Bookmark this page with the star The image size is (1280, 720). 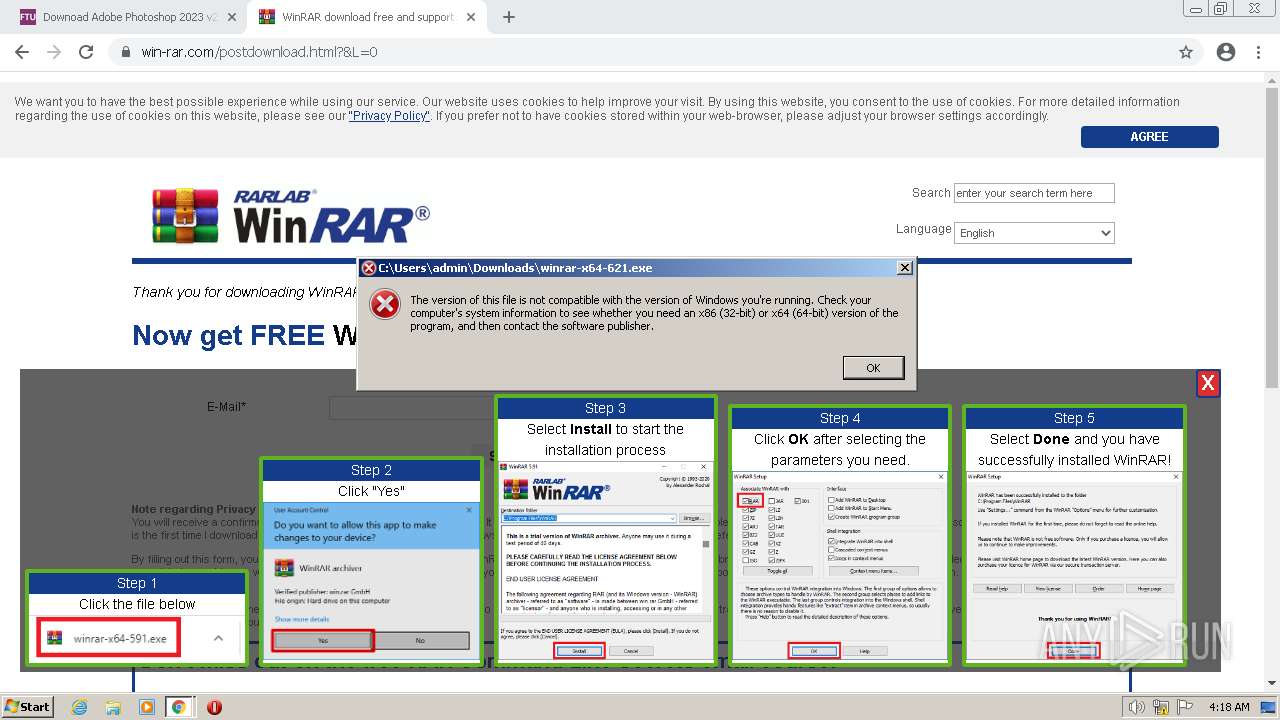[1186, 52]
